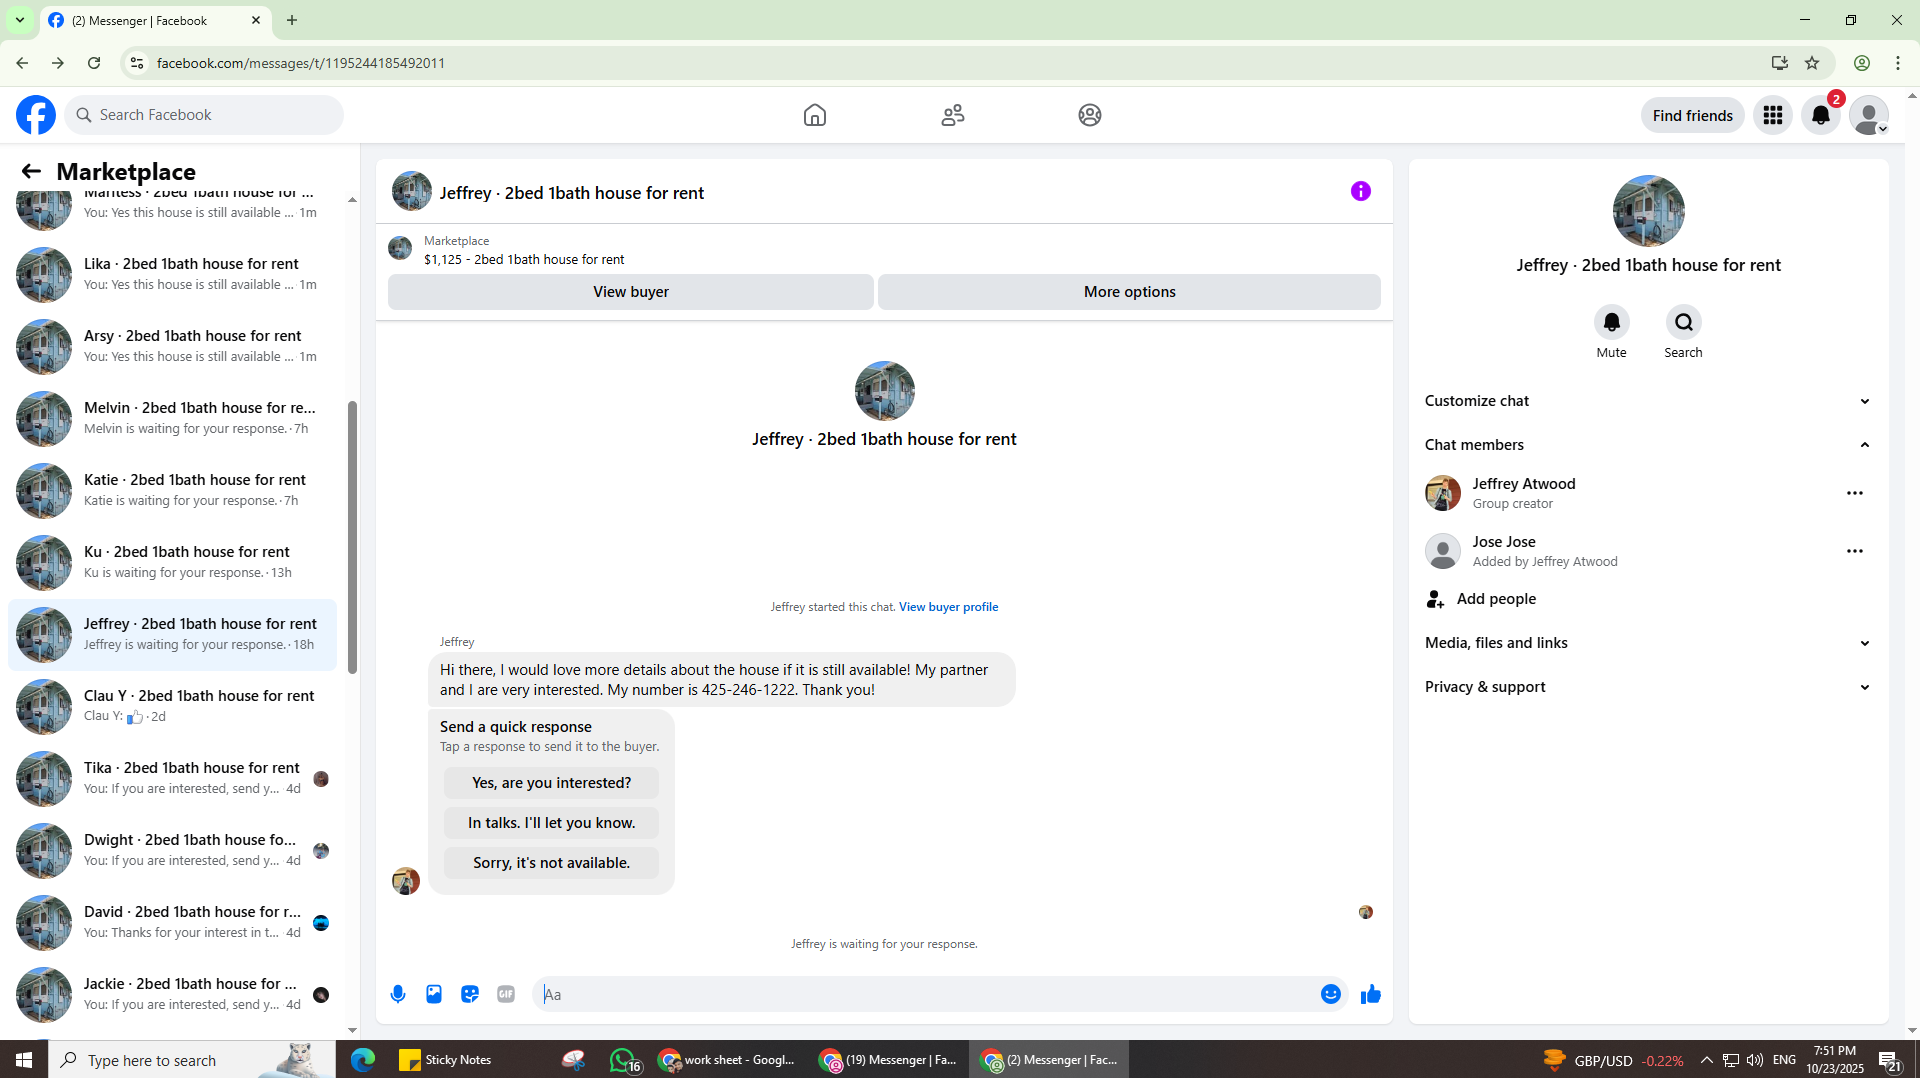The image size is (1920, 1078).
Task: Go back from Marketplace chat list
Action: (x=31, y=171)
